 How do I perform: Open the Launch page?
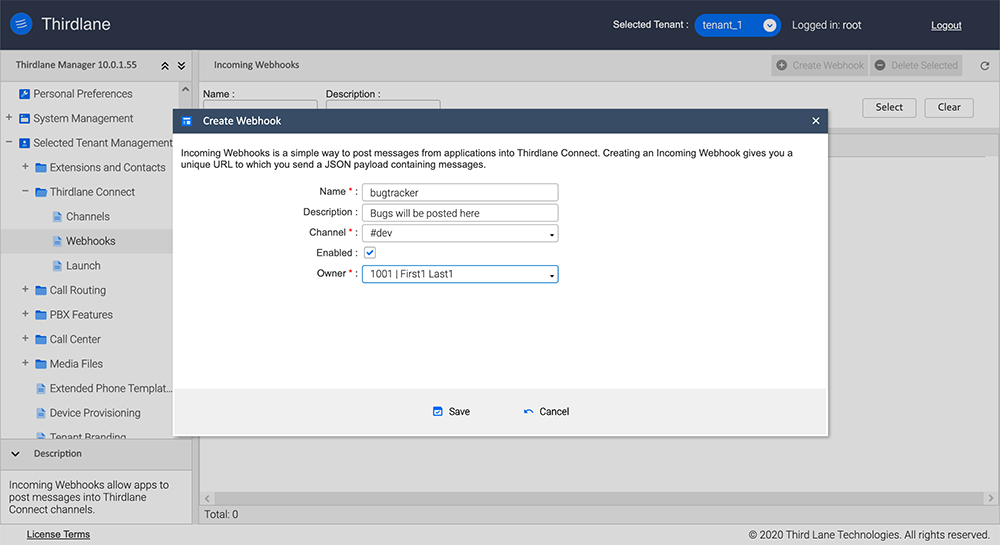[83, 266]
